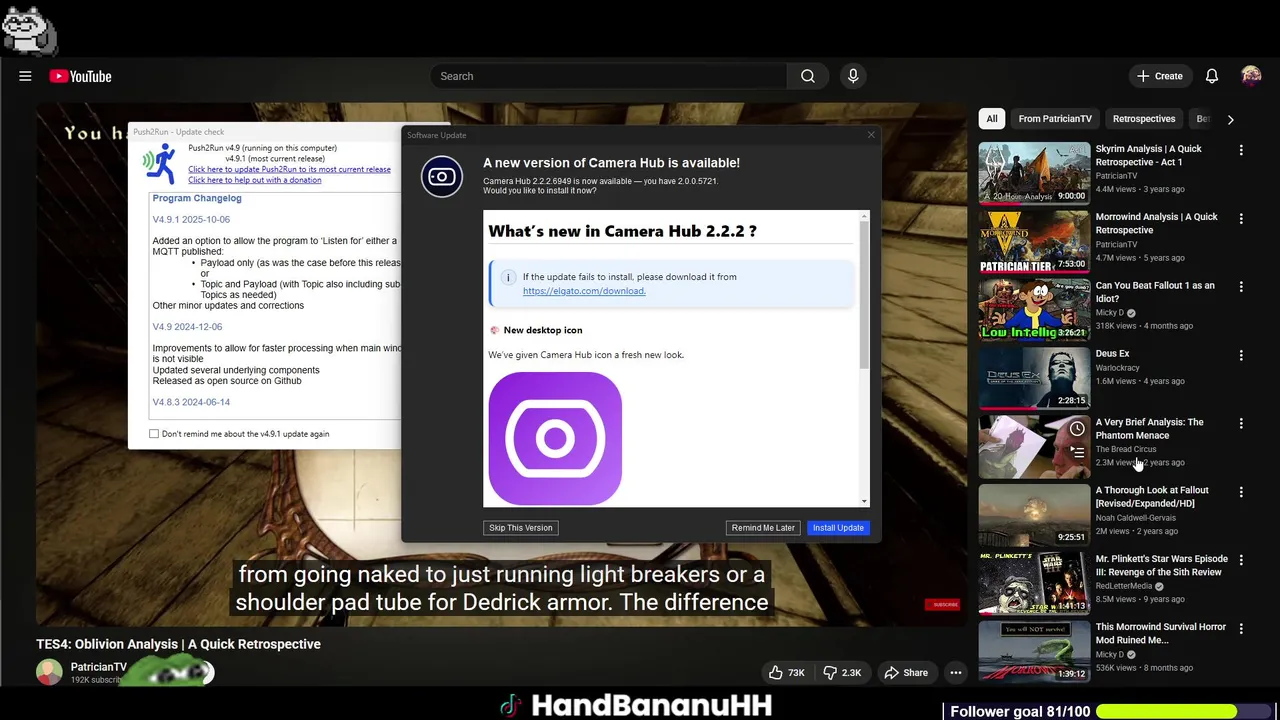The width and height of the screenshot is (1280, 720).
Task: Add Phantom Menace video to Watch Later
Action: (1077, 429)
